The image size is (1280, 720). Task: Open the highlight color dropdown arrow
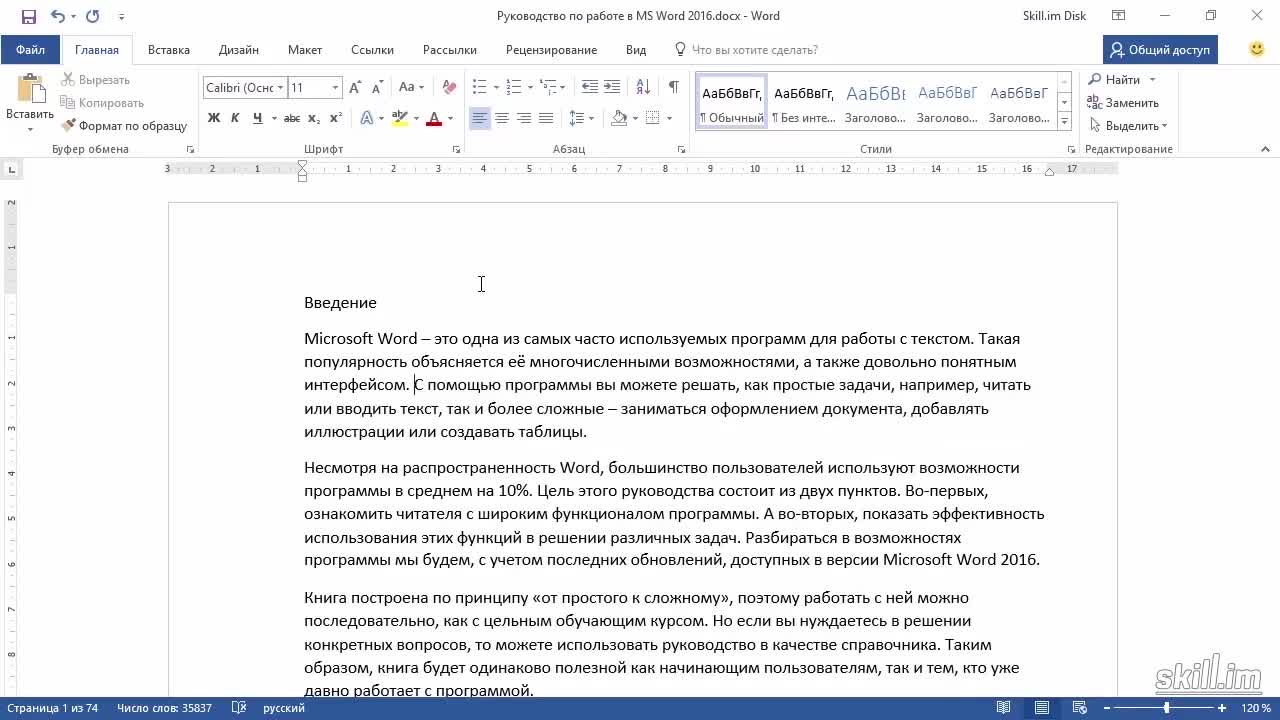click(416, 118)
